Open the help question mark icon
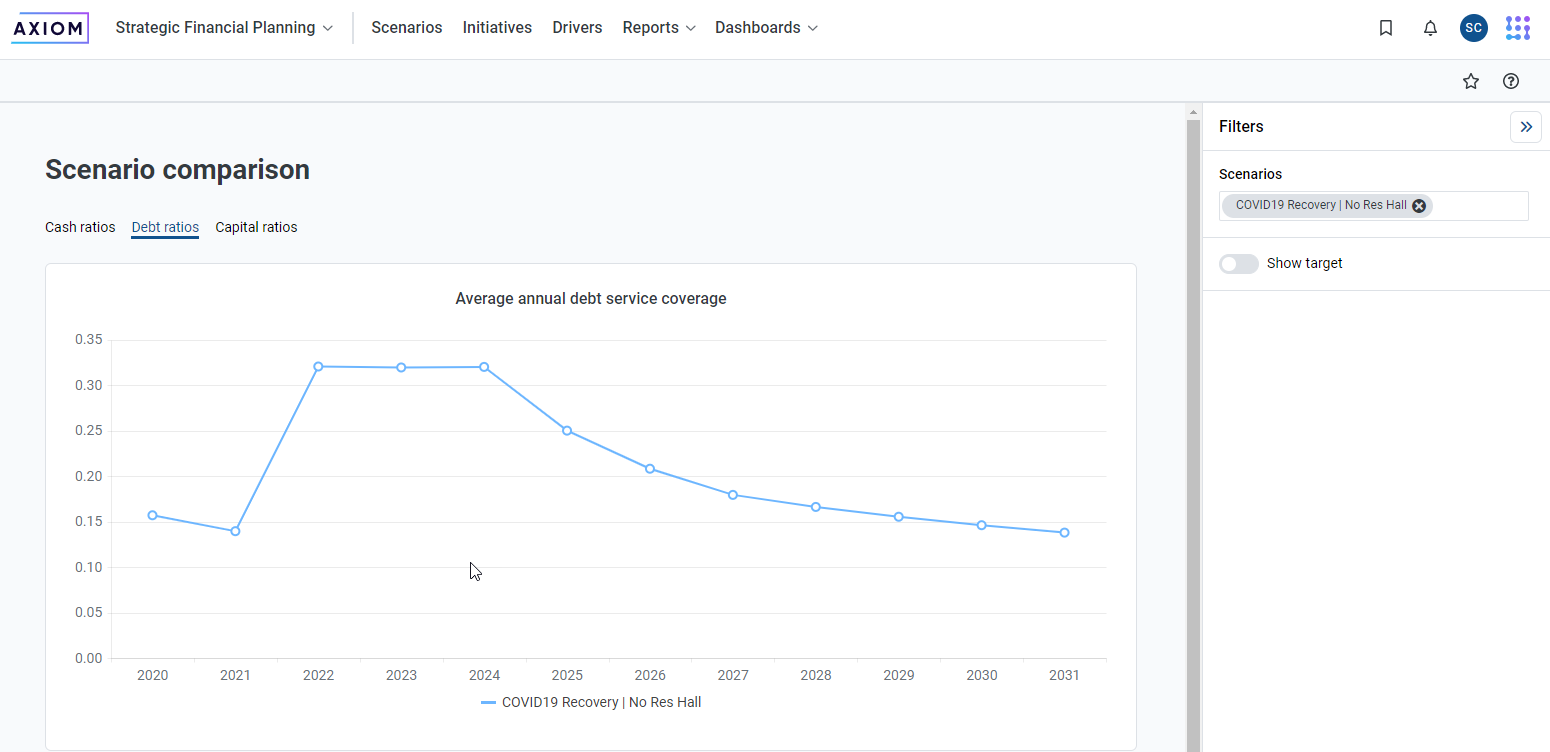This screenshot has width=1550, height=752. click(x=1511, y=81)
